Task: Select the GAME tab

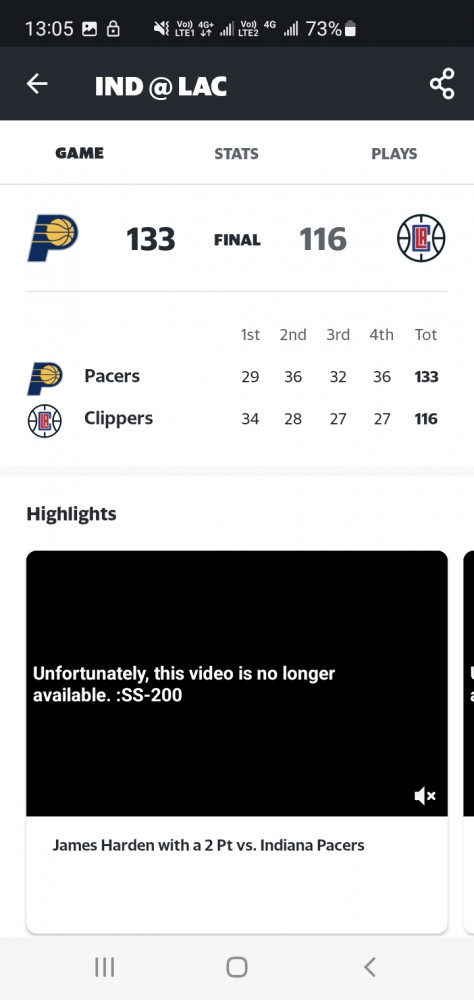Action: (x=79, y=153)
